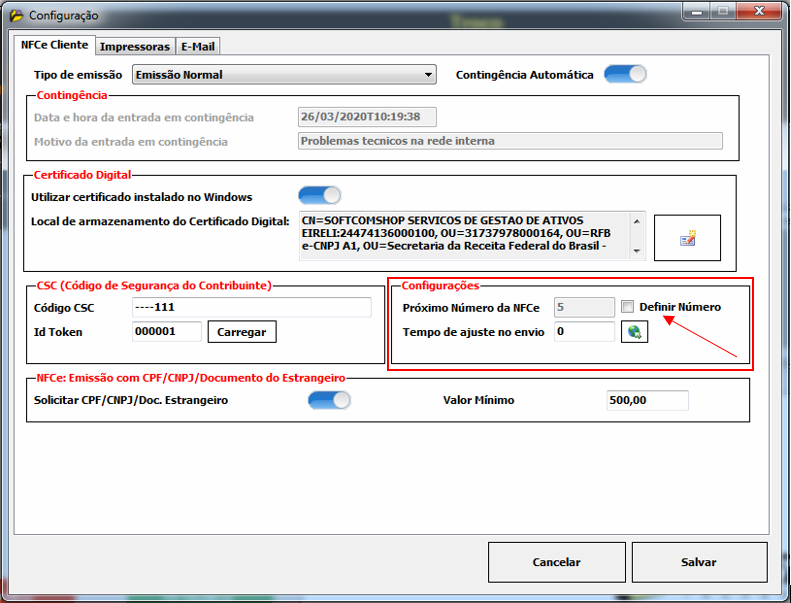Click the Cancelar button

pyautogui.click(x=557, y=562)
